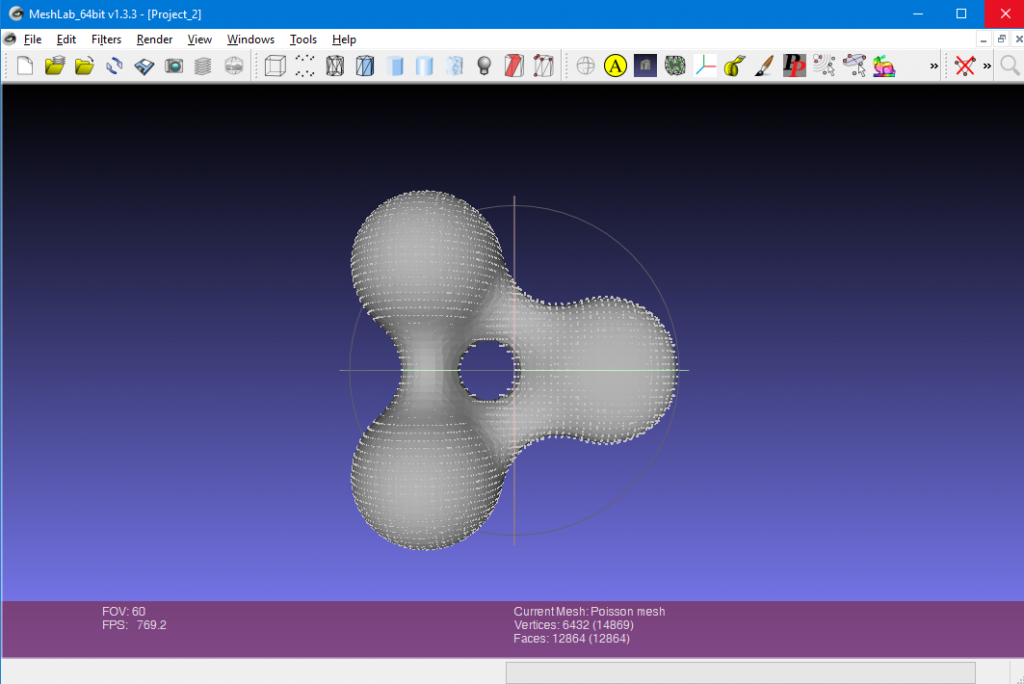This screenshot has height=684, width=1024.
Task: Open the Filters menu
Action: [x=106, y=39]
